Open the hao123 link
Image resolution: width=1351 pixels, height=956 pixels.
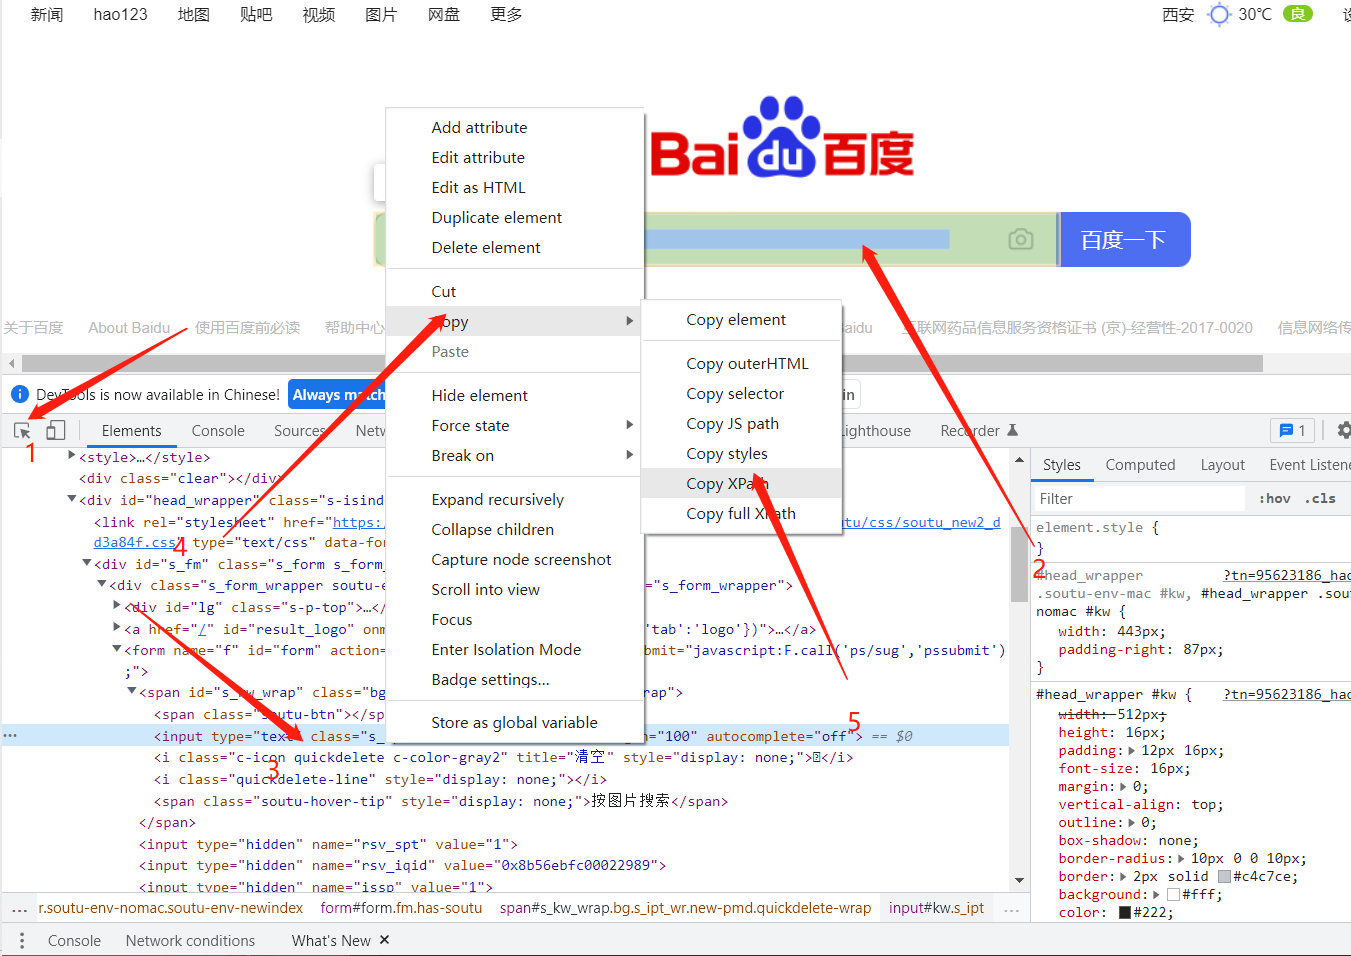(121, 14)
